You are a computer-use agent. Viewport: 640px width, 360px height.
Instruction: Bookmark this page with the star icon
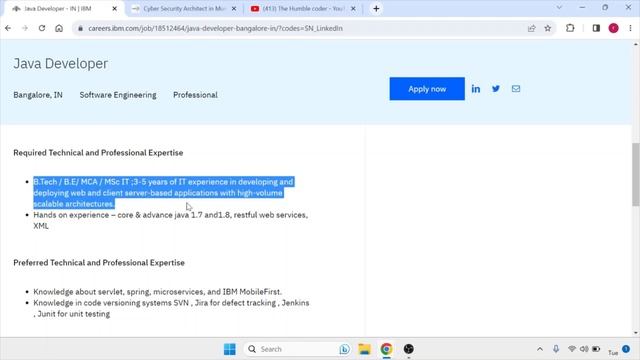[x=548, y=28]
